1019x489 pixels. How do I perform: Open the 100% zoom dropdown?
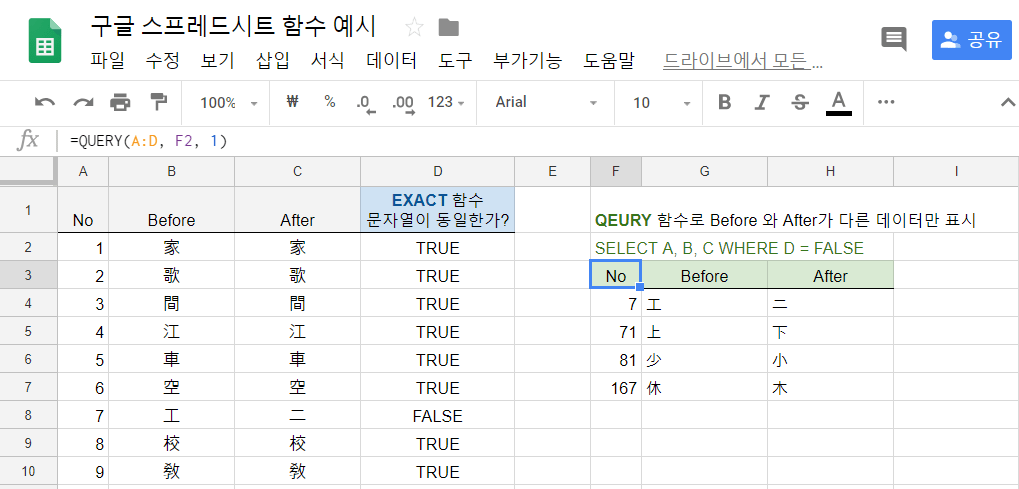coord(228,102)
